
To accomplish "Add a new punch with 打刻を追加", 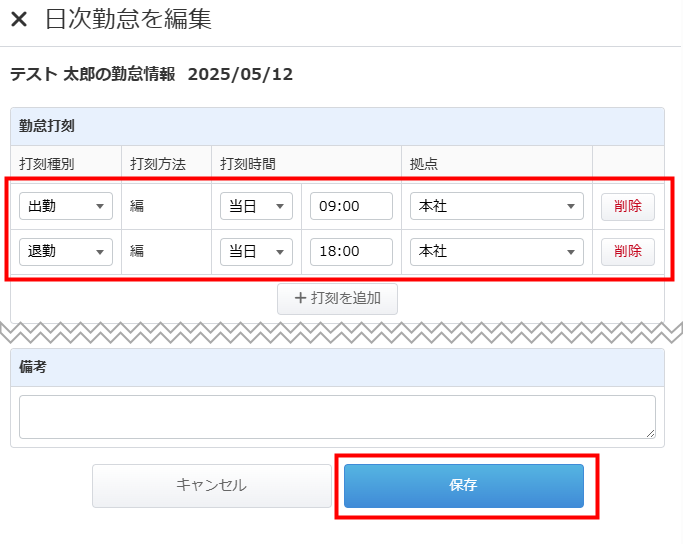I will pyautogui.click(x=337, y=299).
